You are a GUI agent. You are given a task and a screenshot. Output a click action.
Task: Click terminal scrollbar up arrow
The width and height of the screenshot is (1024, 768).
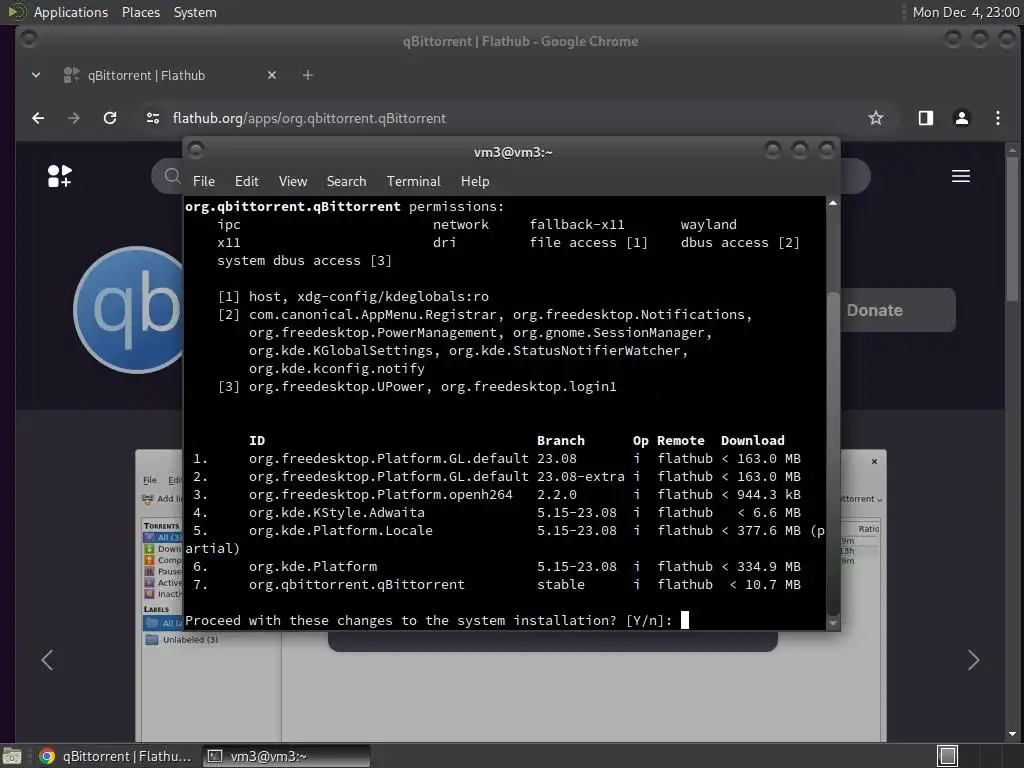coord(833,203)
